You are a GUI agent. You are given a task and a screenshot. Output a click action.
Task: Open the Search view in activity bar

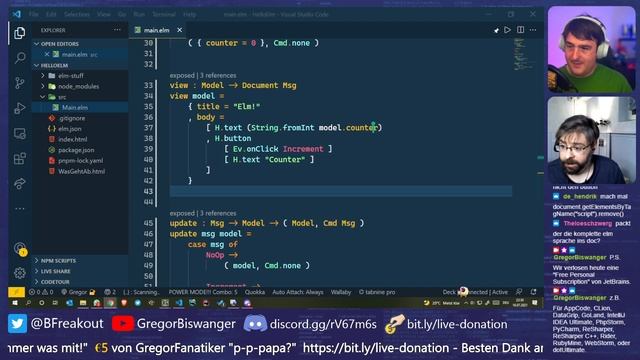[x=20, y=58]
